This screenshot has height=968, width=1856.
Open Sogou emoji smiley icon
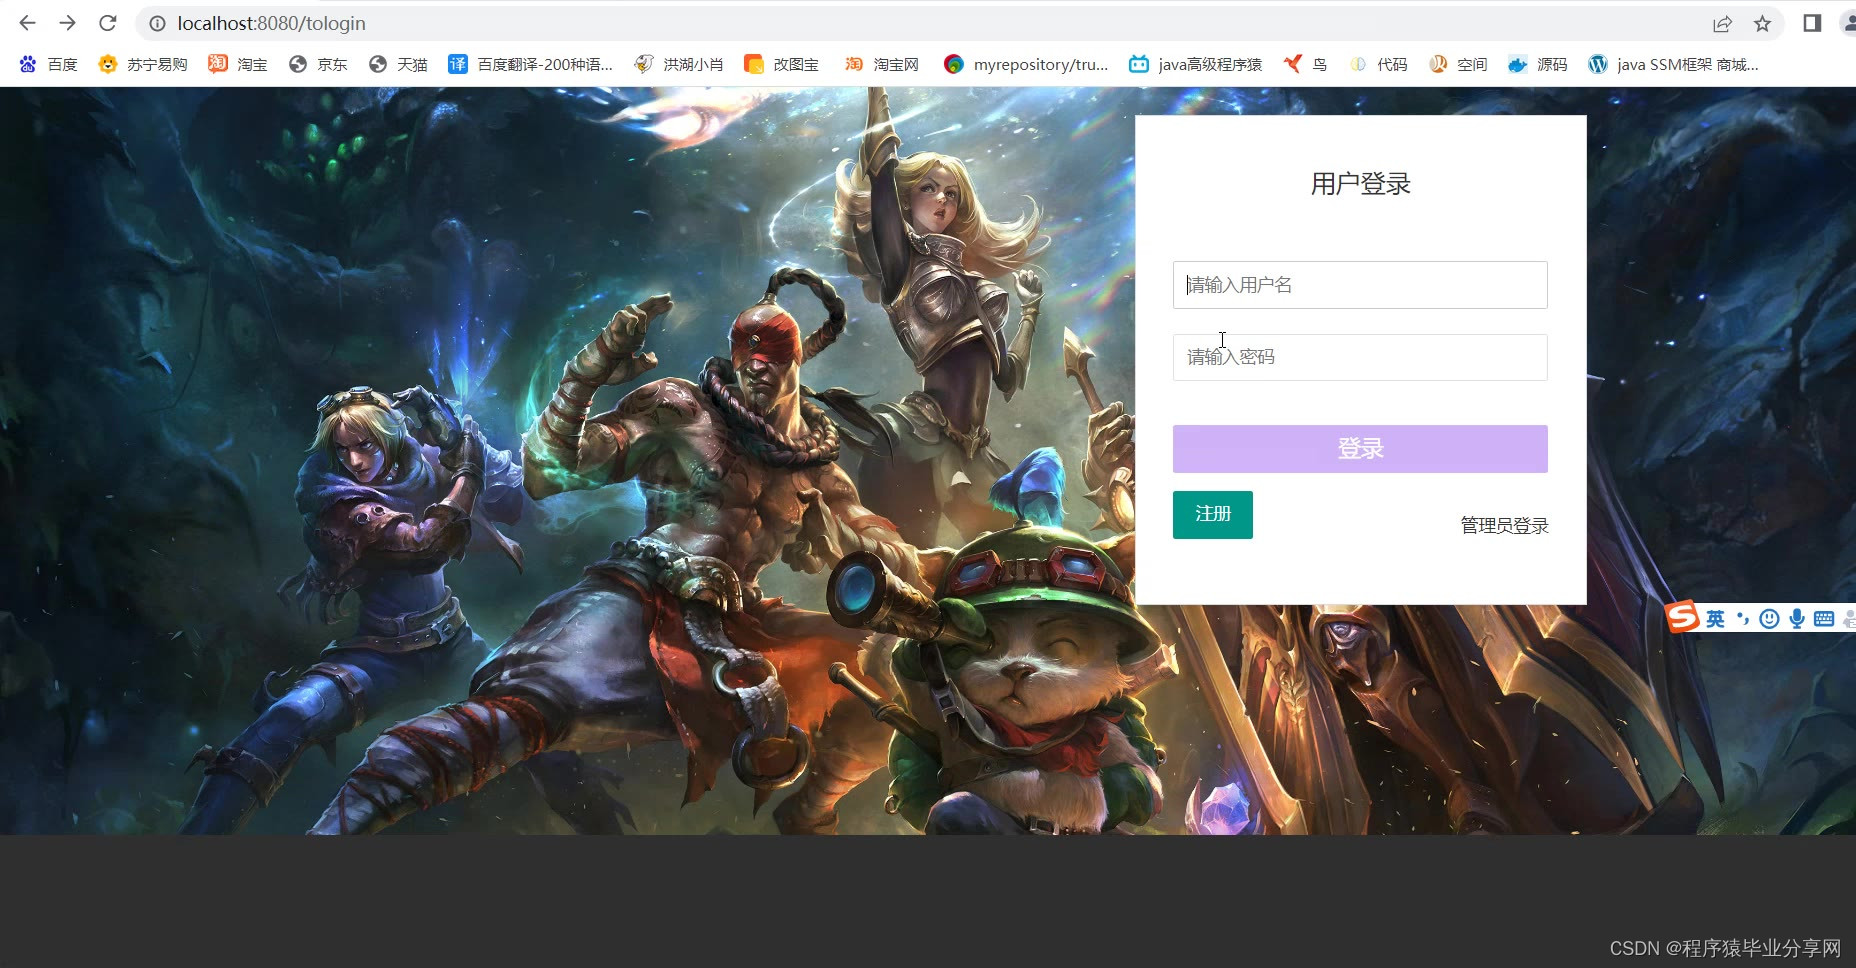point(1769,619)
